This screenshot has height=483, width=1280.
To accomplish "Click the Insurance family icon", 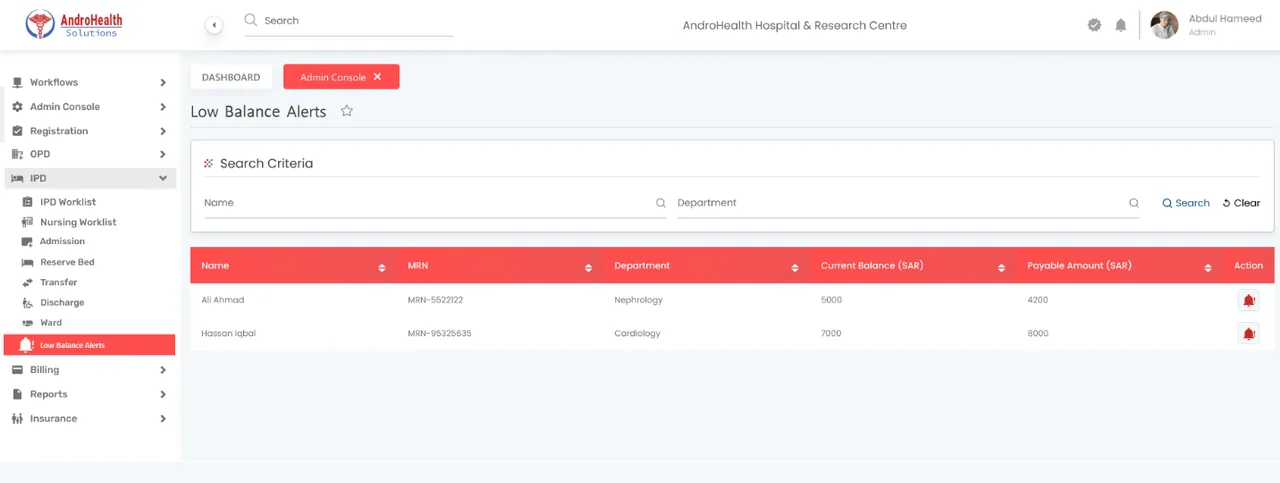I will click(x=17, y=418).
